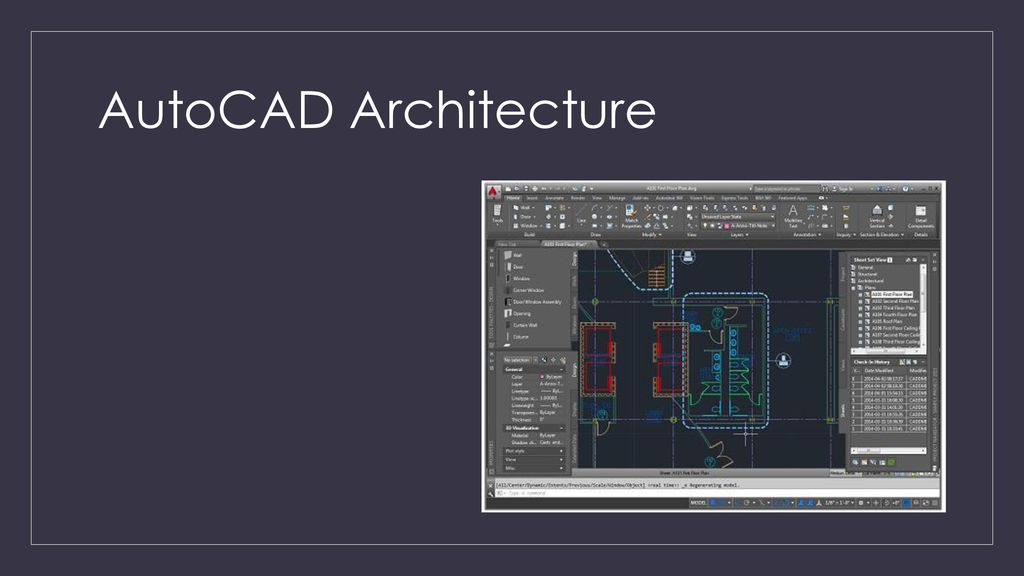The image size is (1024, 576).
Task: Open the Express Tools ribbon tab
Action: click(734, 198)
